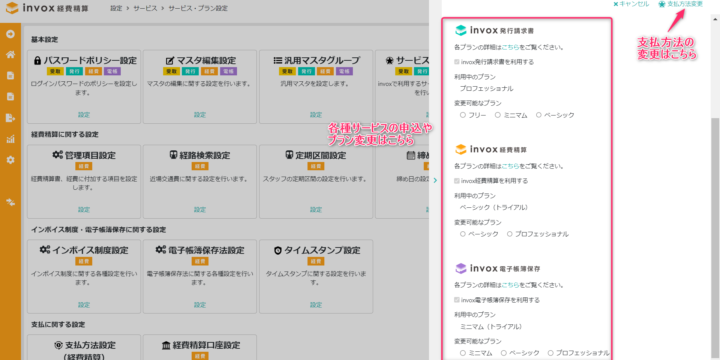Image resolution: width=720 pixels, height=360 pixels.
Task: Click the swap arrows icon in the sidebar
Action: click(x=10, y=202)
